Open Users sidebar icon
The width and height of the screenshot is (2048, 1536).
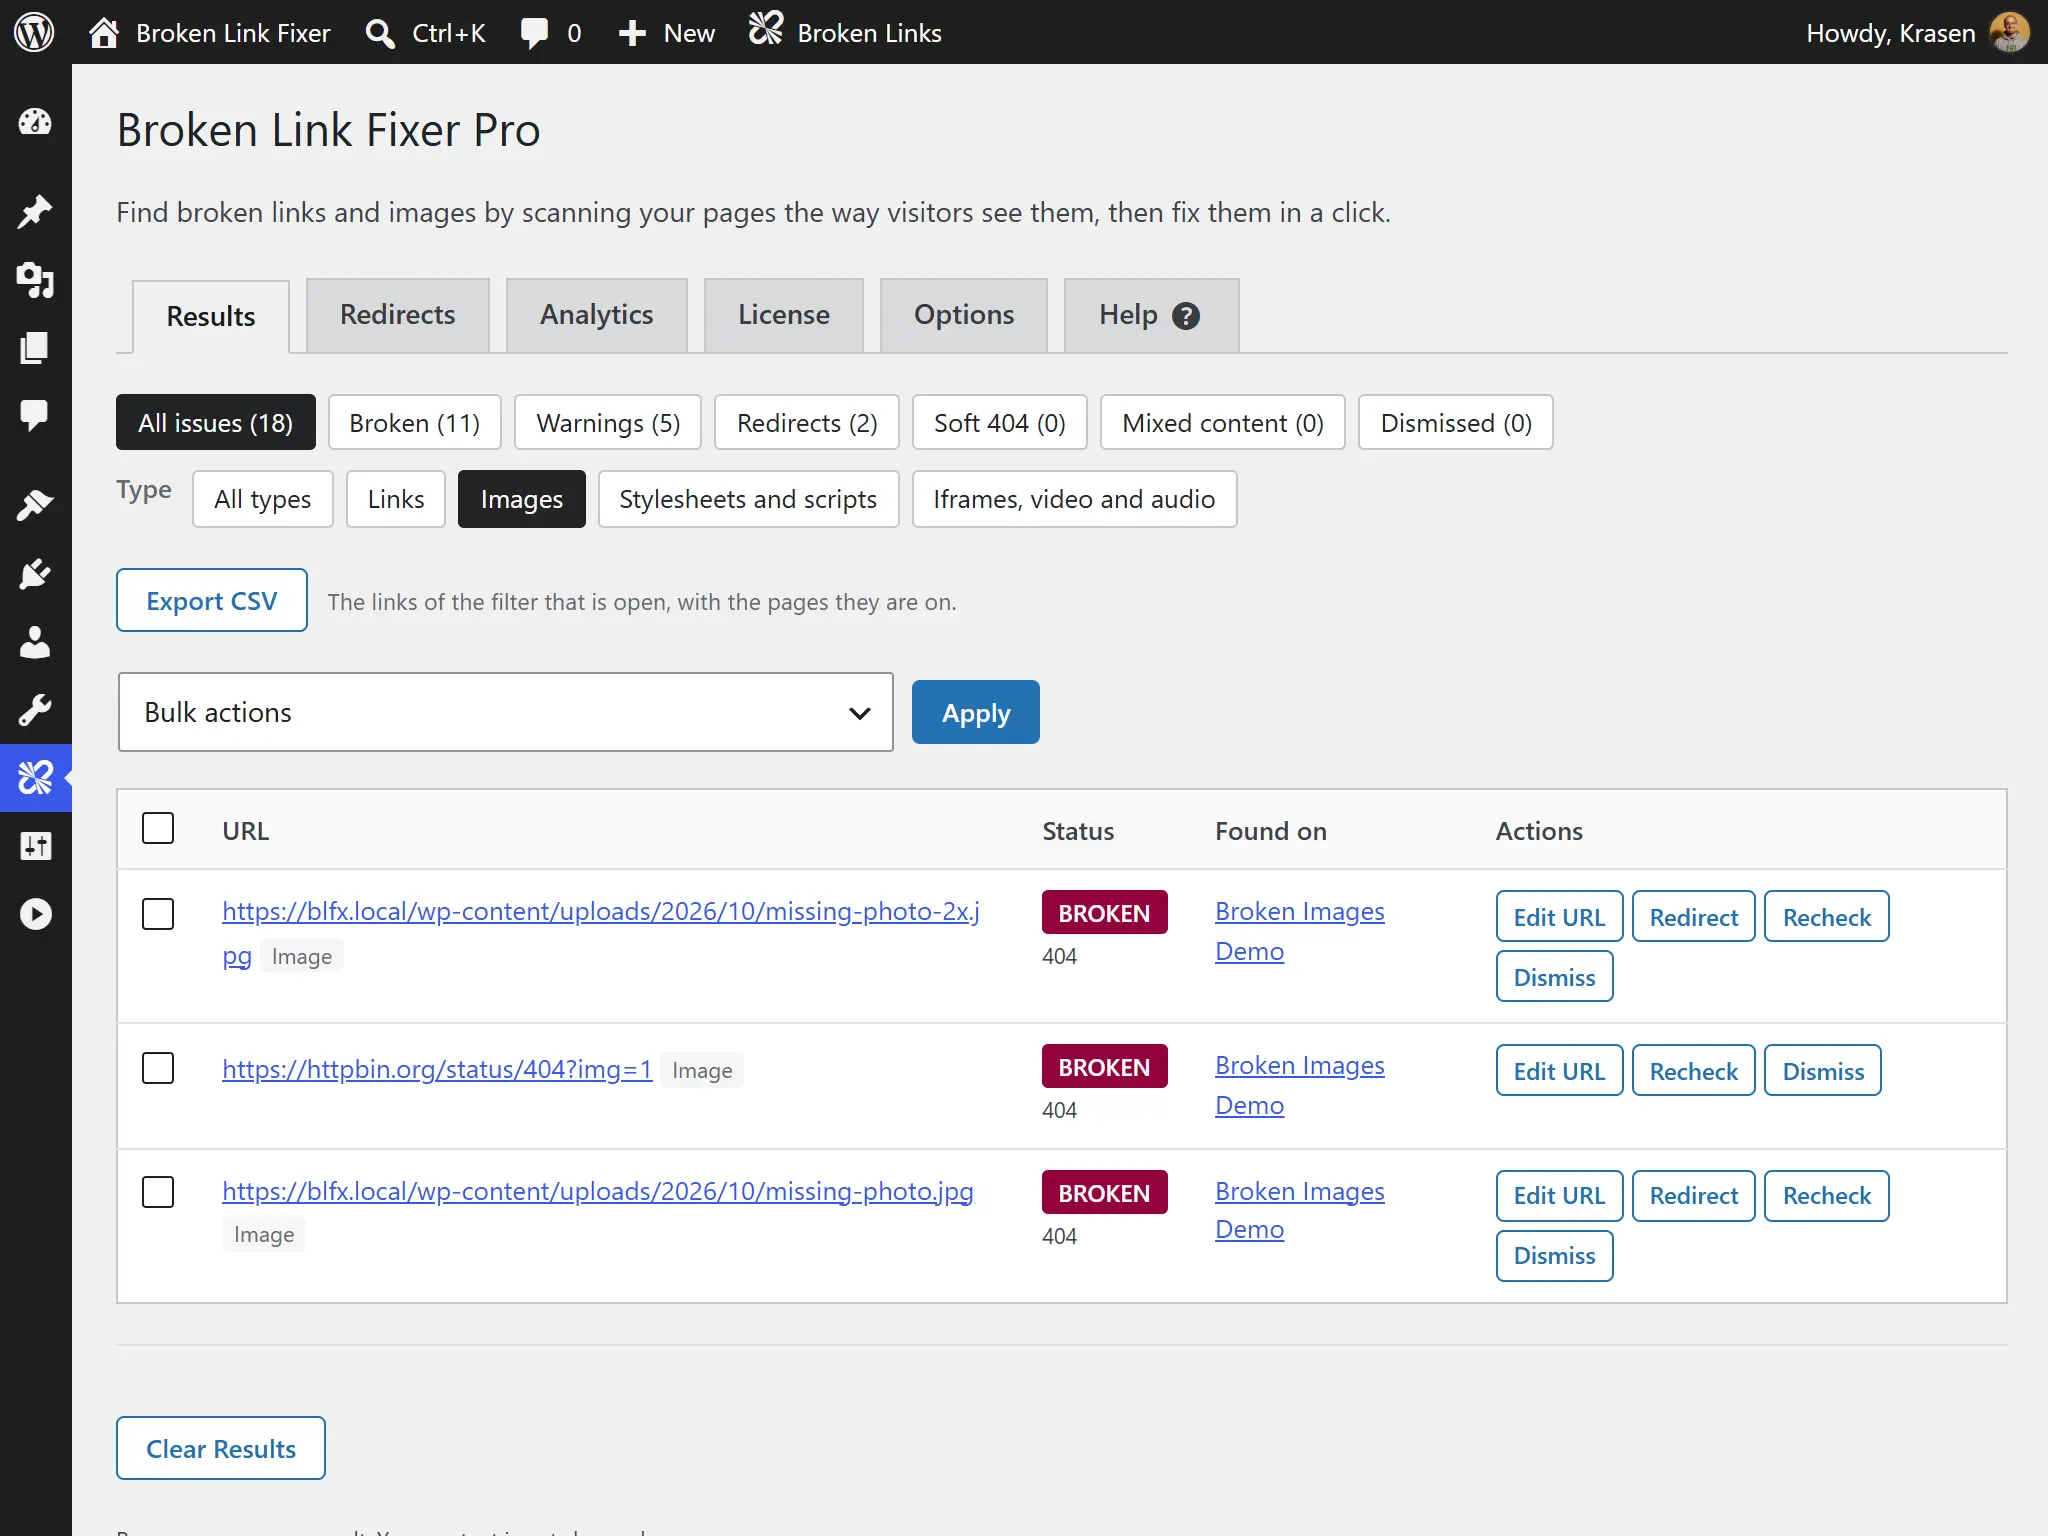click(x=36, y=642)
